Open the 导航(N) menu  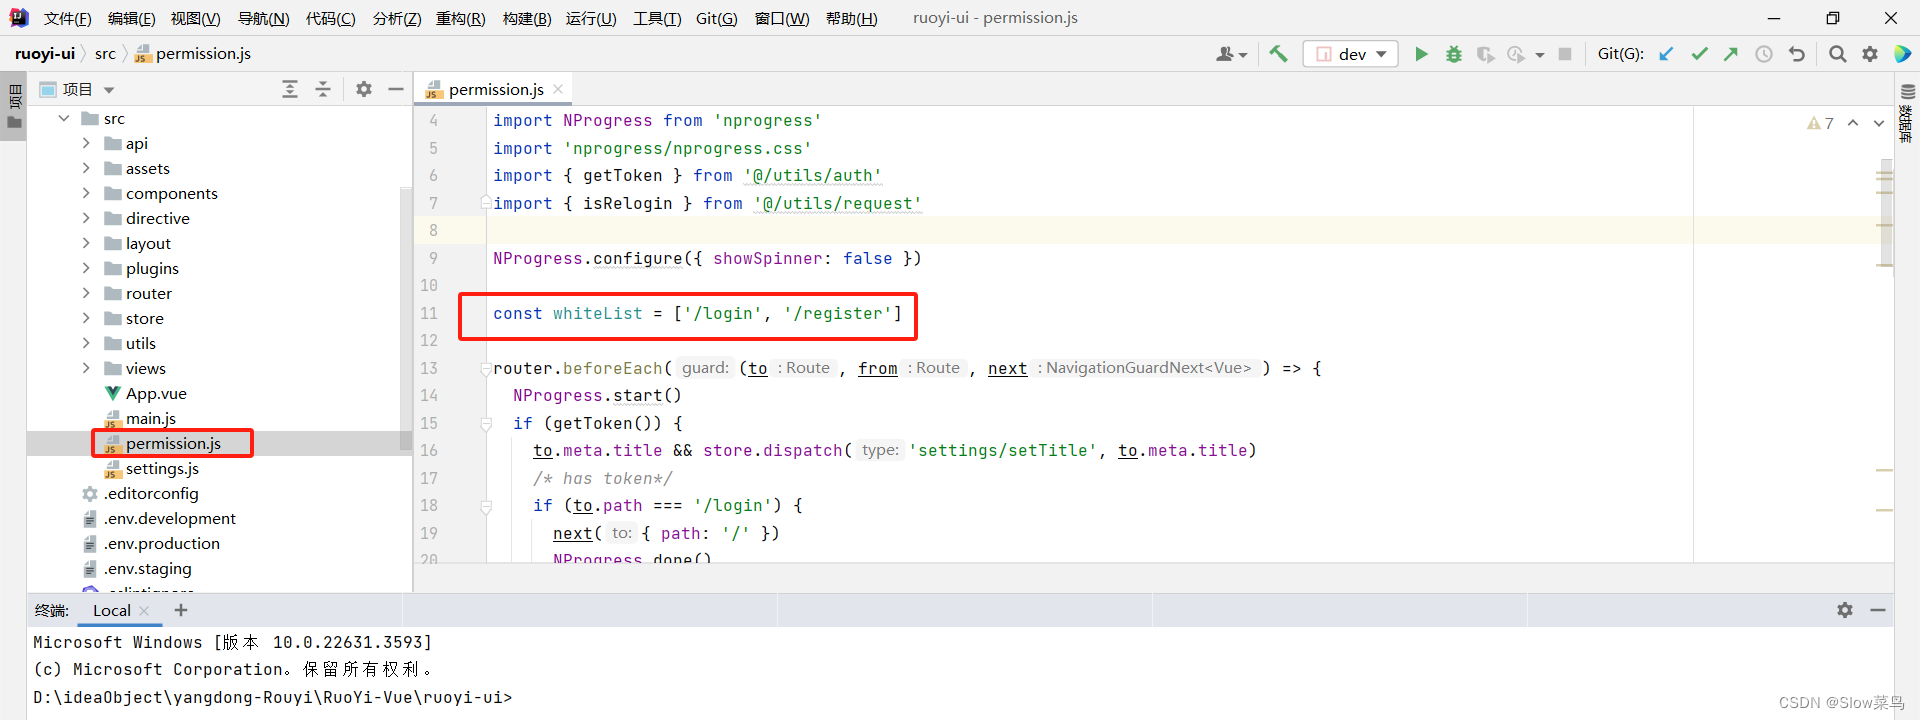point(263,18)
